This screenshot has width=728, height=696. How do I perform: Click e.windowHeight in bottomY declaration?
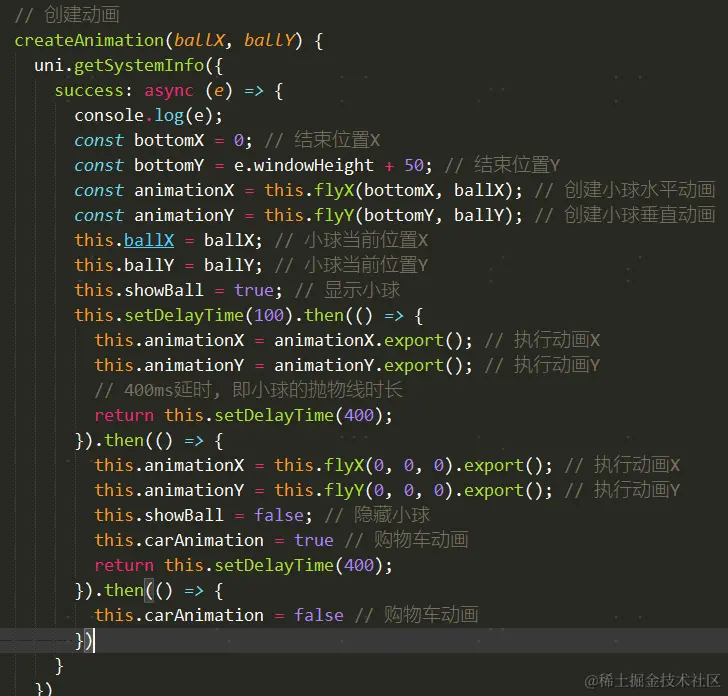[304, 166]
